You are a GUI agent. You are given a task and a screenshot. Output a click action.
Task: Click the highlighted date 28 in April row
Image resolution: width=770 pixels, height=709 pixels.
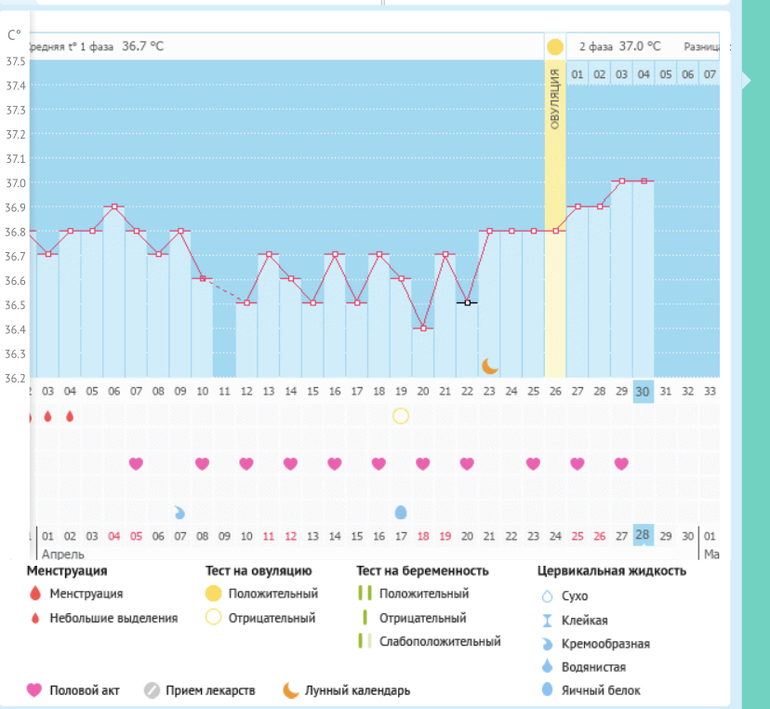[x=643, y=536]
